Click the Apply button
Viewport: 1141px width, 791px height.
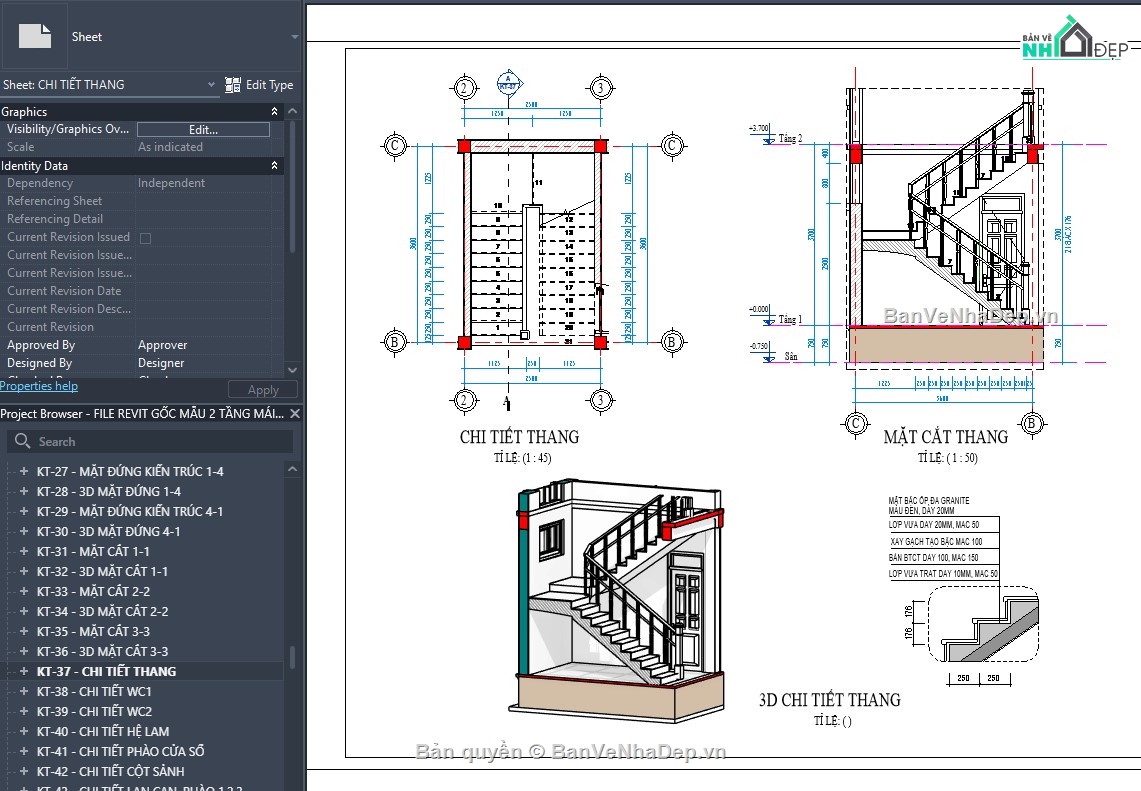coord(263,390)
